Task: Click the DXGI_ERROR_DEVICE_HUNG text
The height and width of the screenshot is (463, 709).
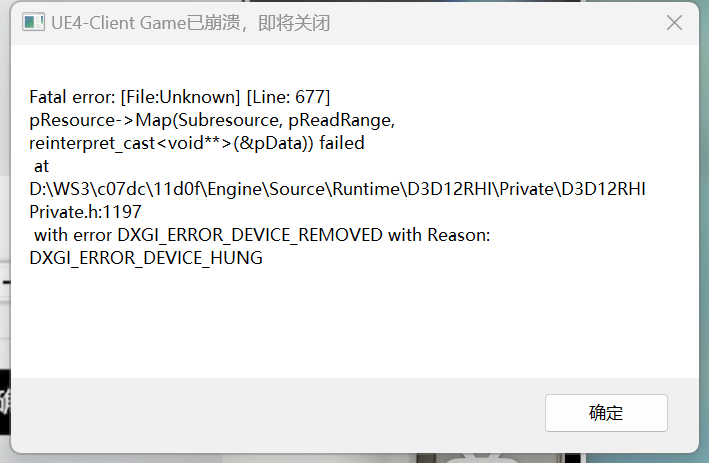Action: click(x=146, y=258)
